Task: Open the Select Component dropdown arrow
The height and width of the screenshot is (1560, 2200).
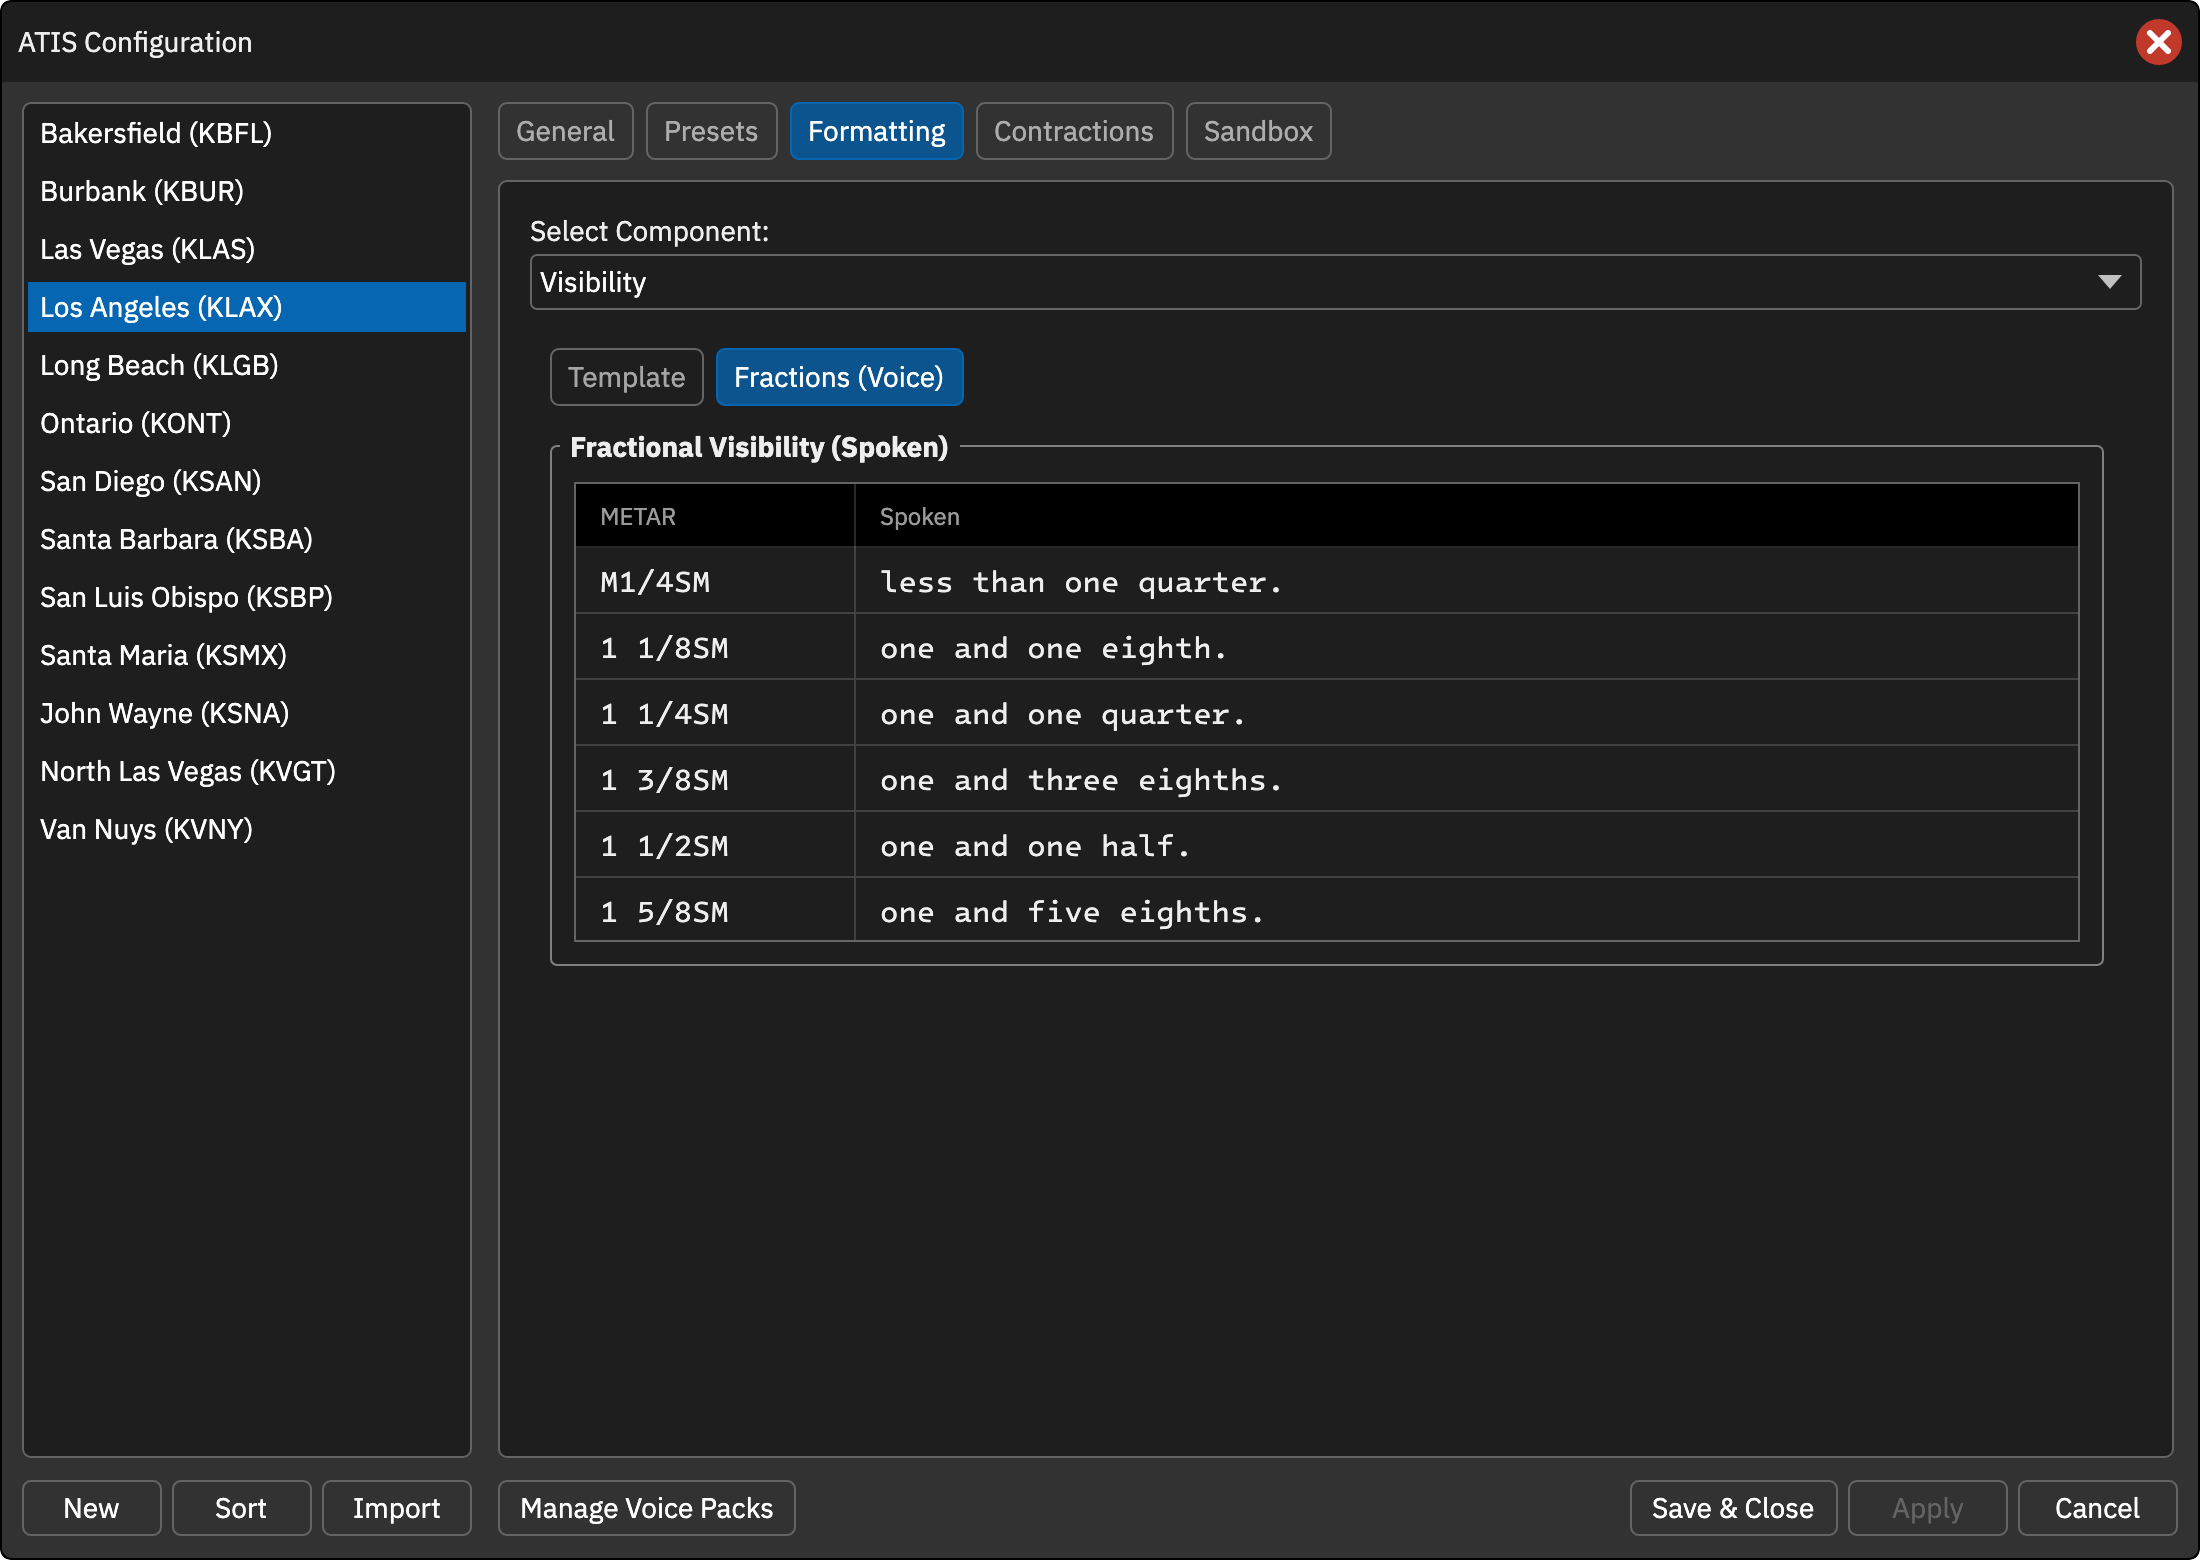Action: (2109, 282)
